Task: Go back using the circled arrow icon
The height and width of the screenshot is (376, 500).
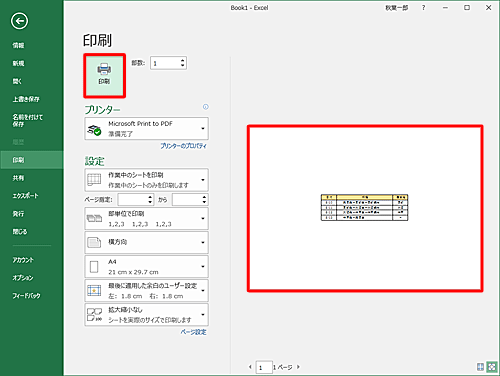Action: coord(19,21)
